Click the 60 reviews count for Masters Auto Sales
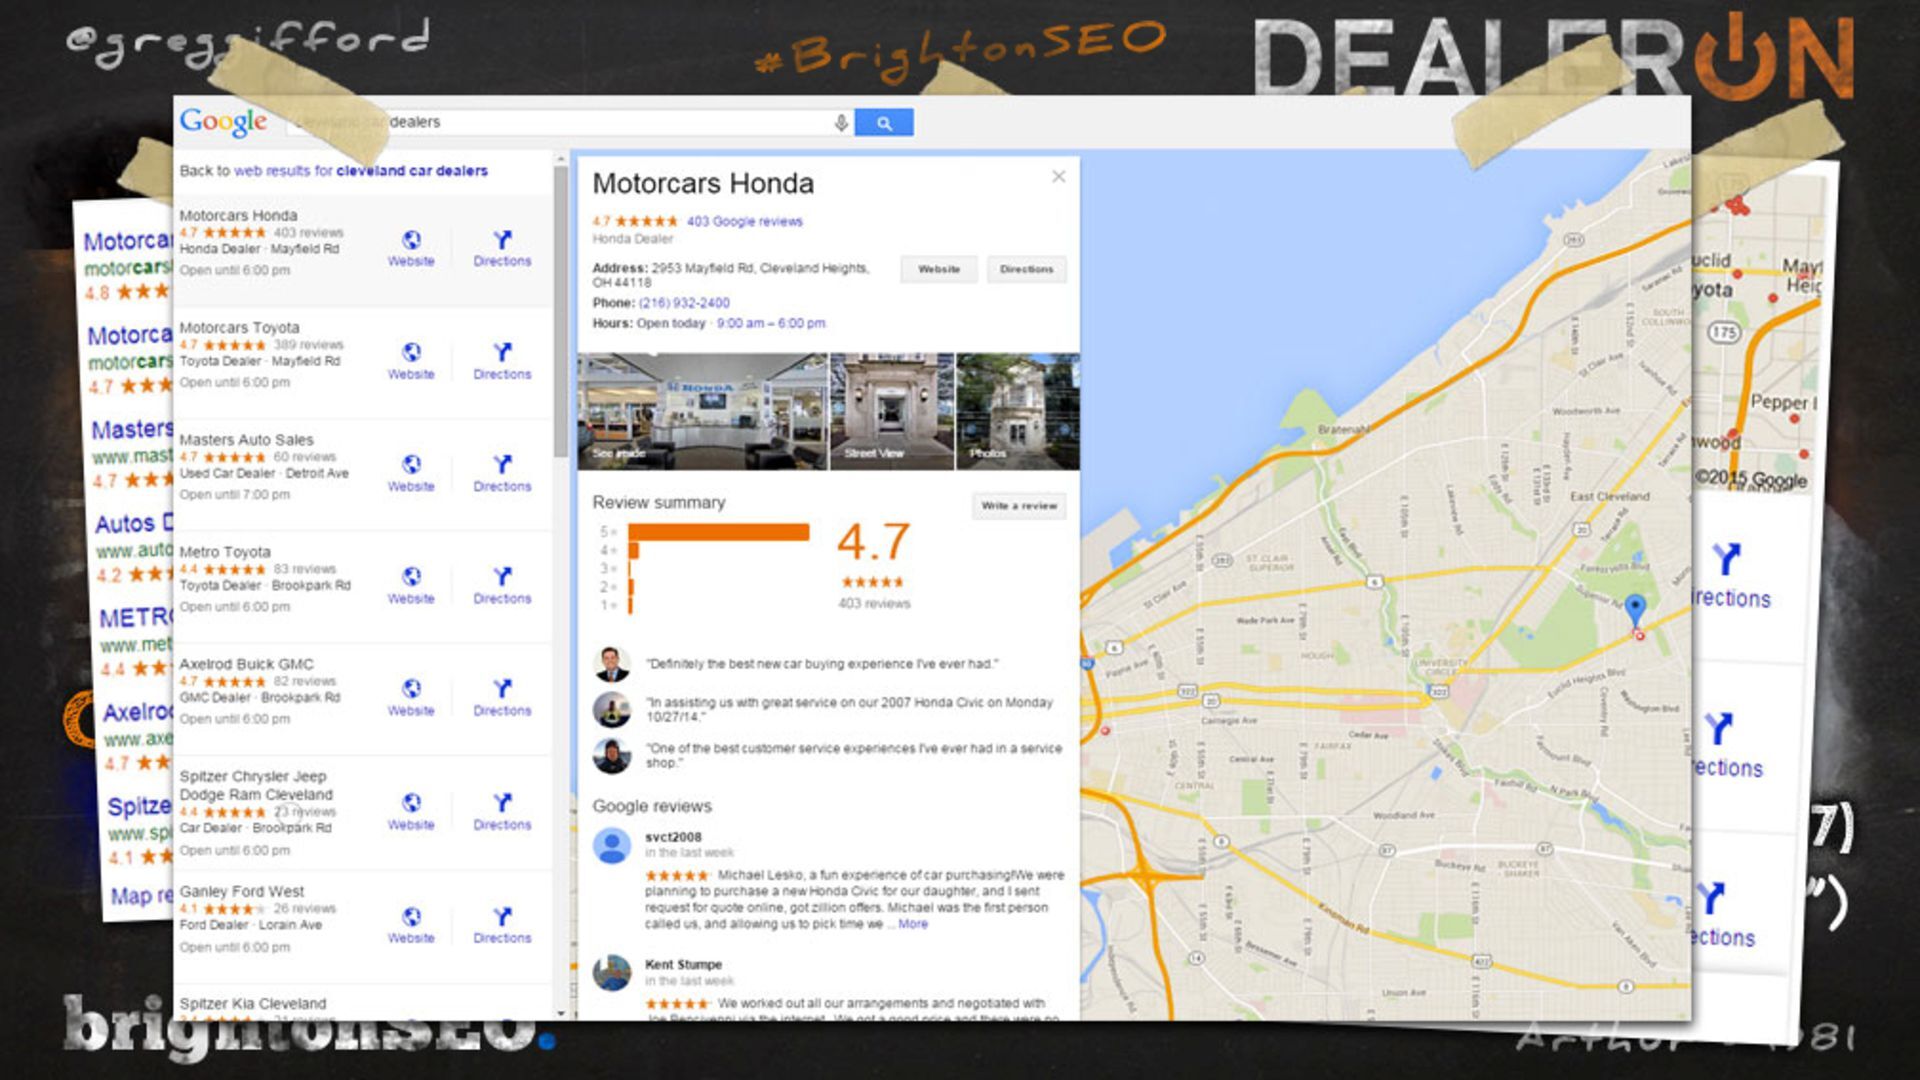The width and height of the screenshot is (1920, 1080). (x=304, y=457)
